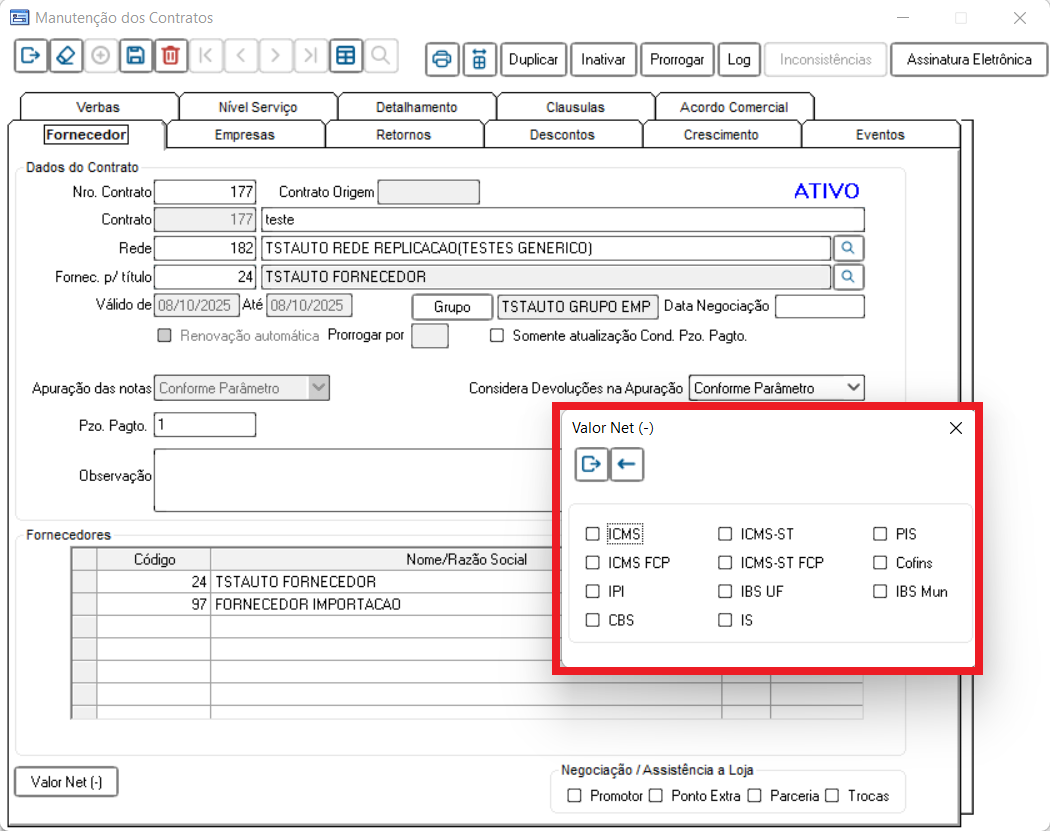Viewport: 1050px width, 831px height.
Task: Check the IS checkbox
Action: coord(725,620)
